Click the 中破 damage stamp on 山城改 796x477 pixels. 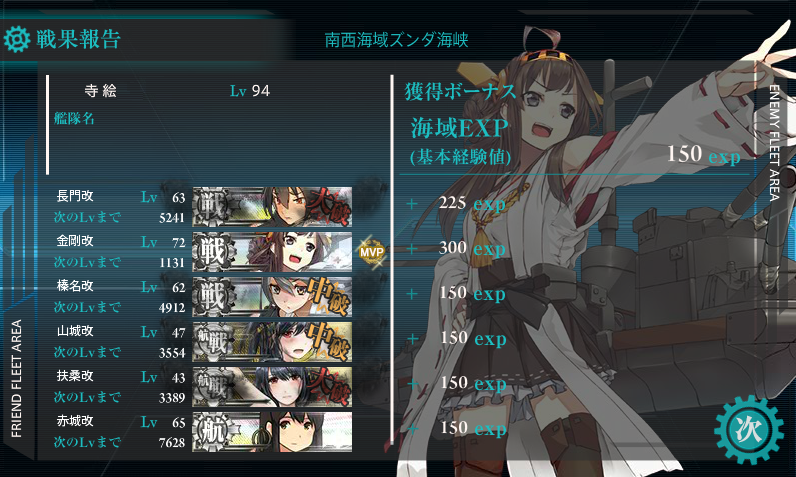click(x=331, y=342)
